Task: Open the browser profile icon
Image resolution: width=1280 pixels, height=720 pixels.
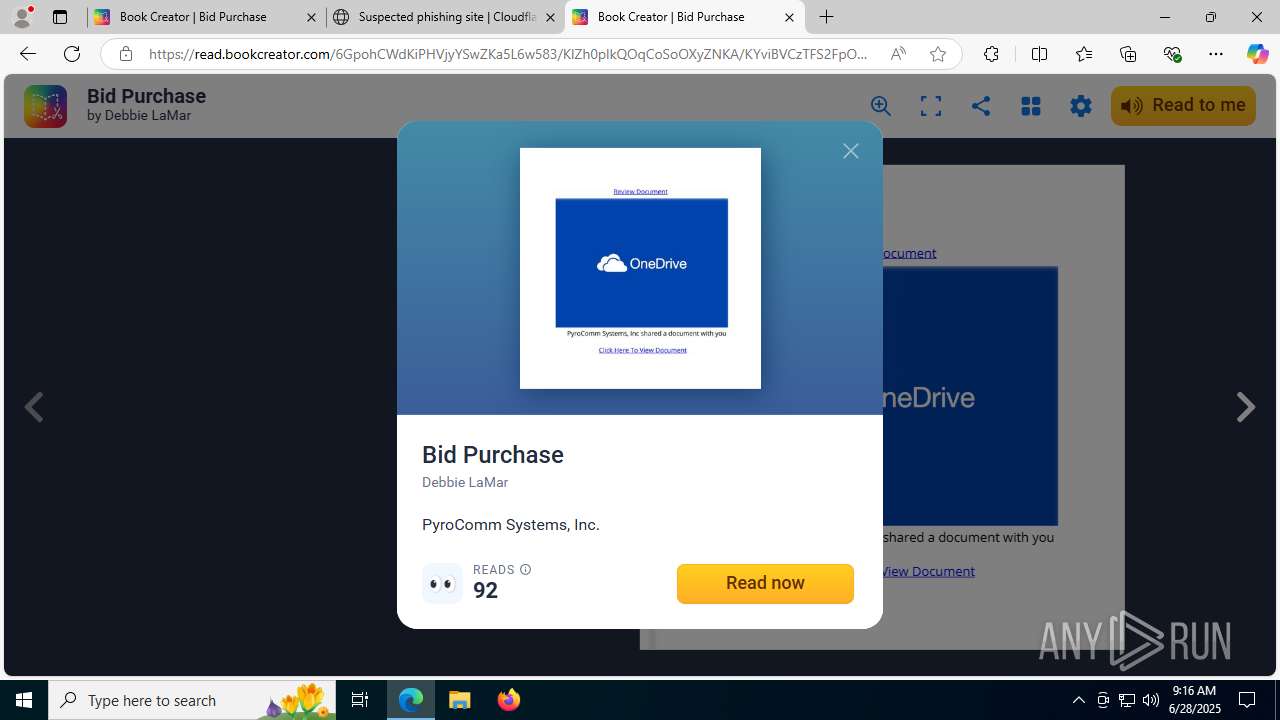Action: point(22,17)
